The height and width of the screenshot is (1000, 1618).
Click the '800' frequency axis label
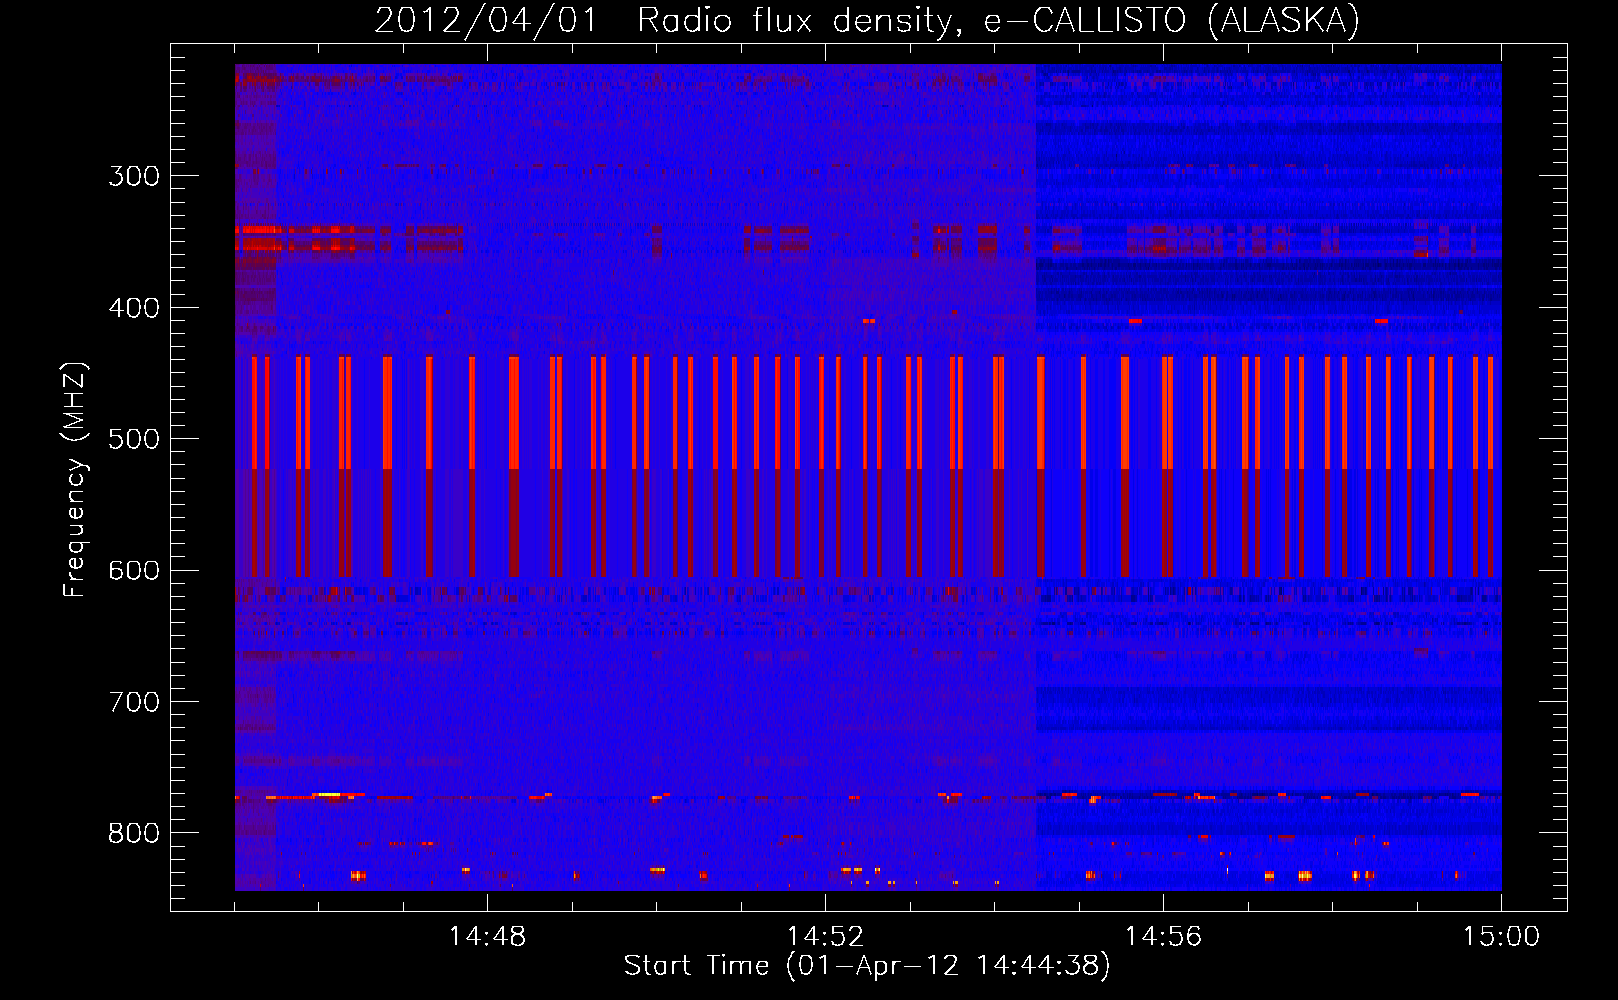134,833
